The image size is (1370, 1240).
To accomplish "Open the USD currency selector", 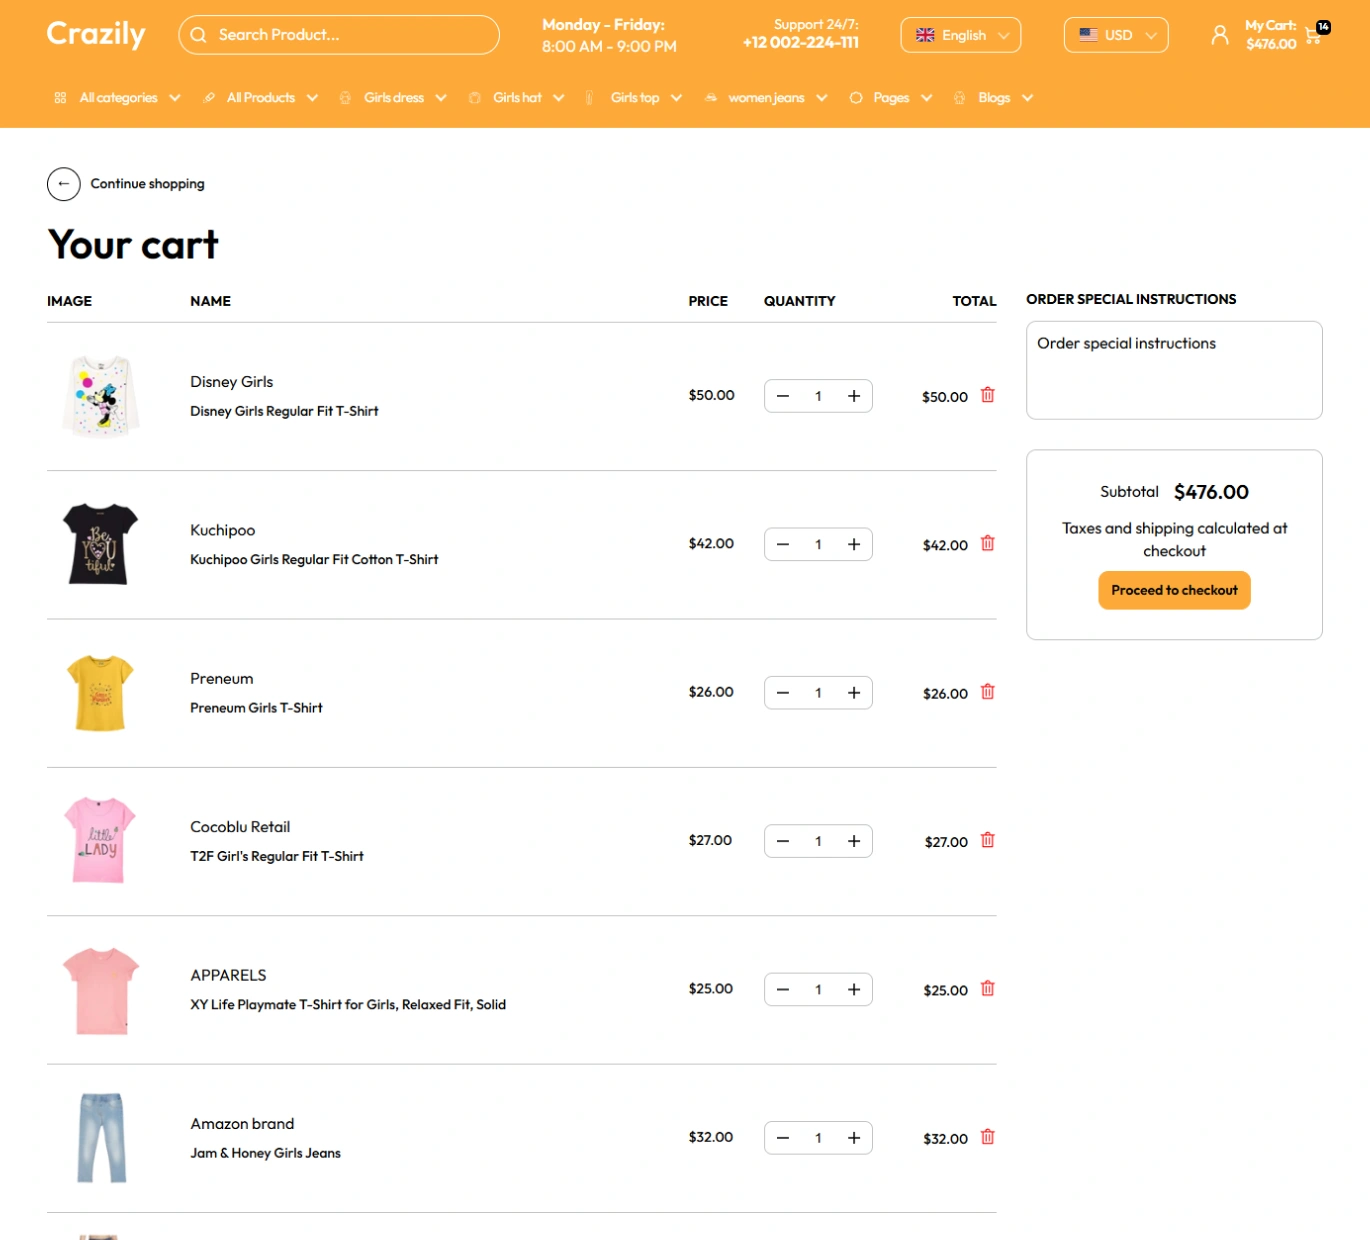I will pos(1115,35).
